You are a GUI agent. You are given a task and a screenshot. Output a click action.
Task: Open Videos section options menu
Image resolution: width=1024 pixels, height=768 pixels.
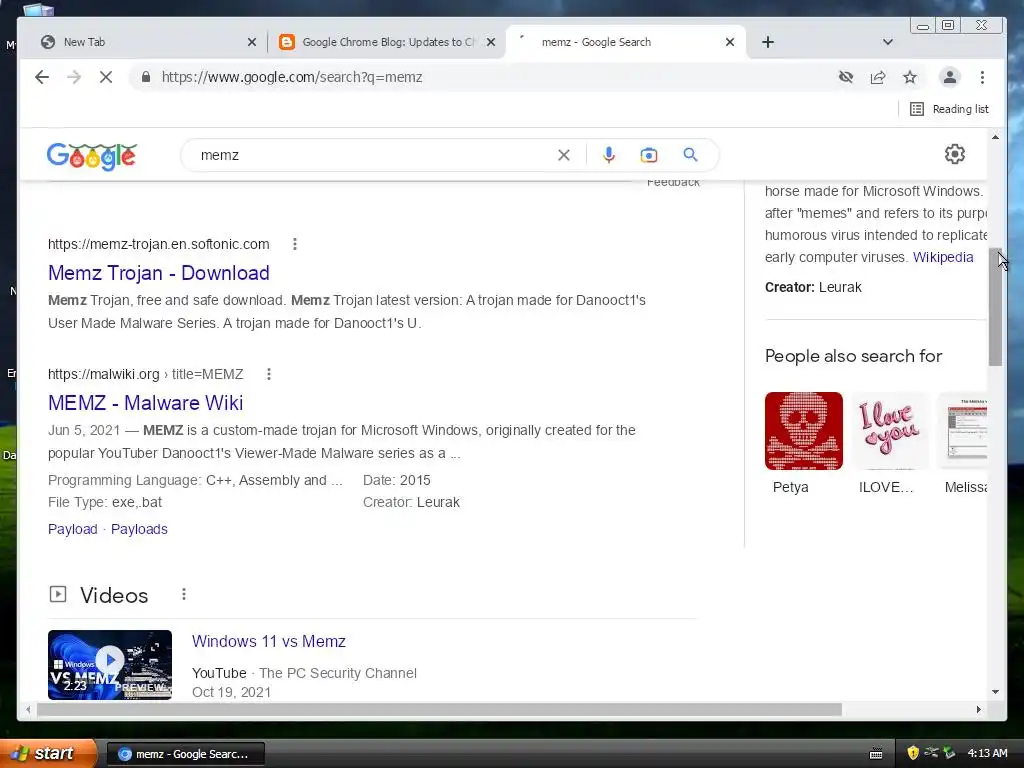(x=184, y=594)
